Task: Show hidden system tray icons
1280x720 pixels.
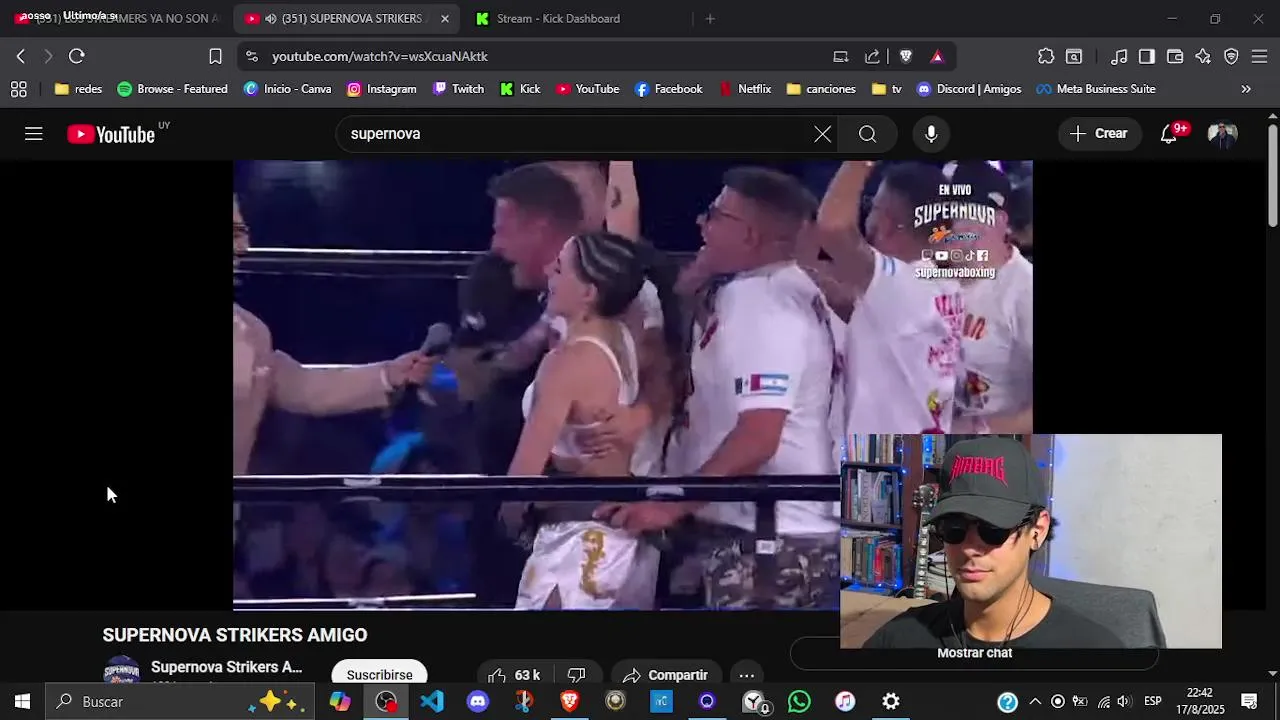Action: [1035, 702]
